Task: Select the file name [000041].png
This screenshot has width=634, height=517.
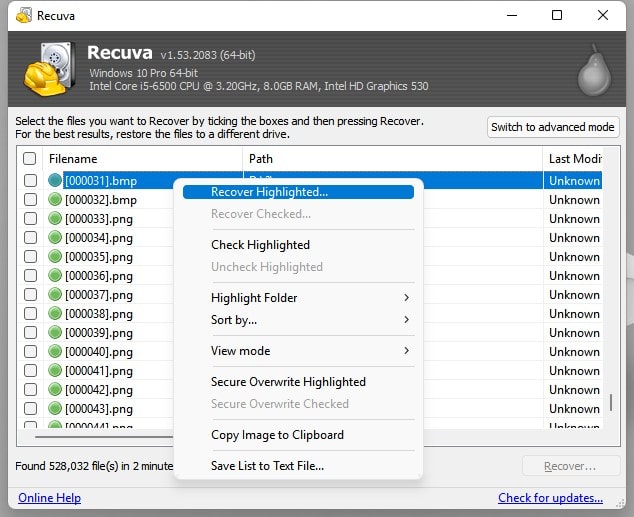Action: 99,371
